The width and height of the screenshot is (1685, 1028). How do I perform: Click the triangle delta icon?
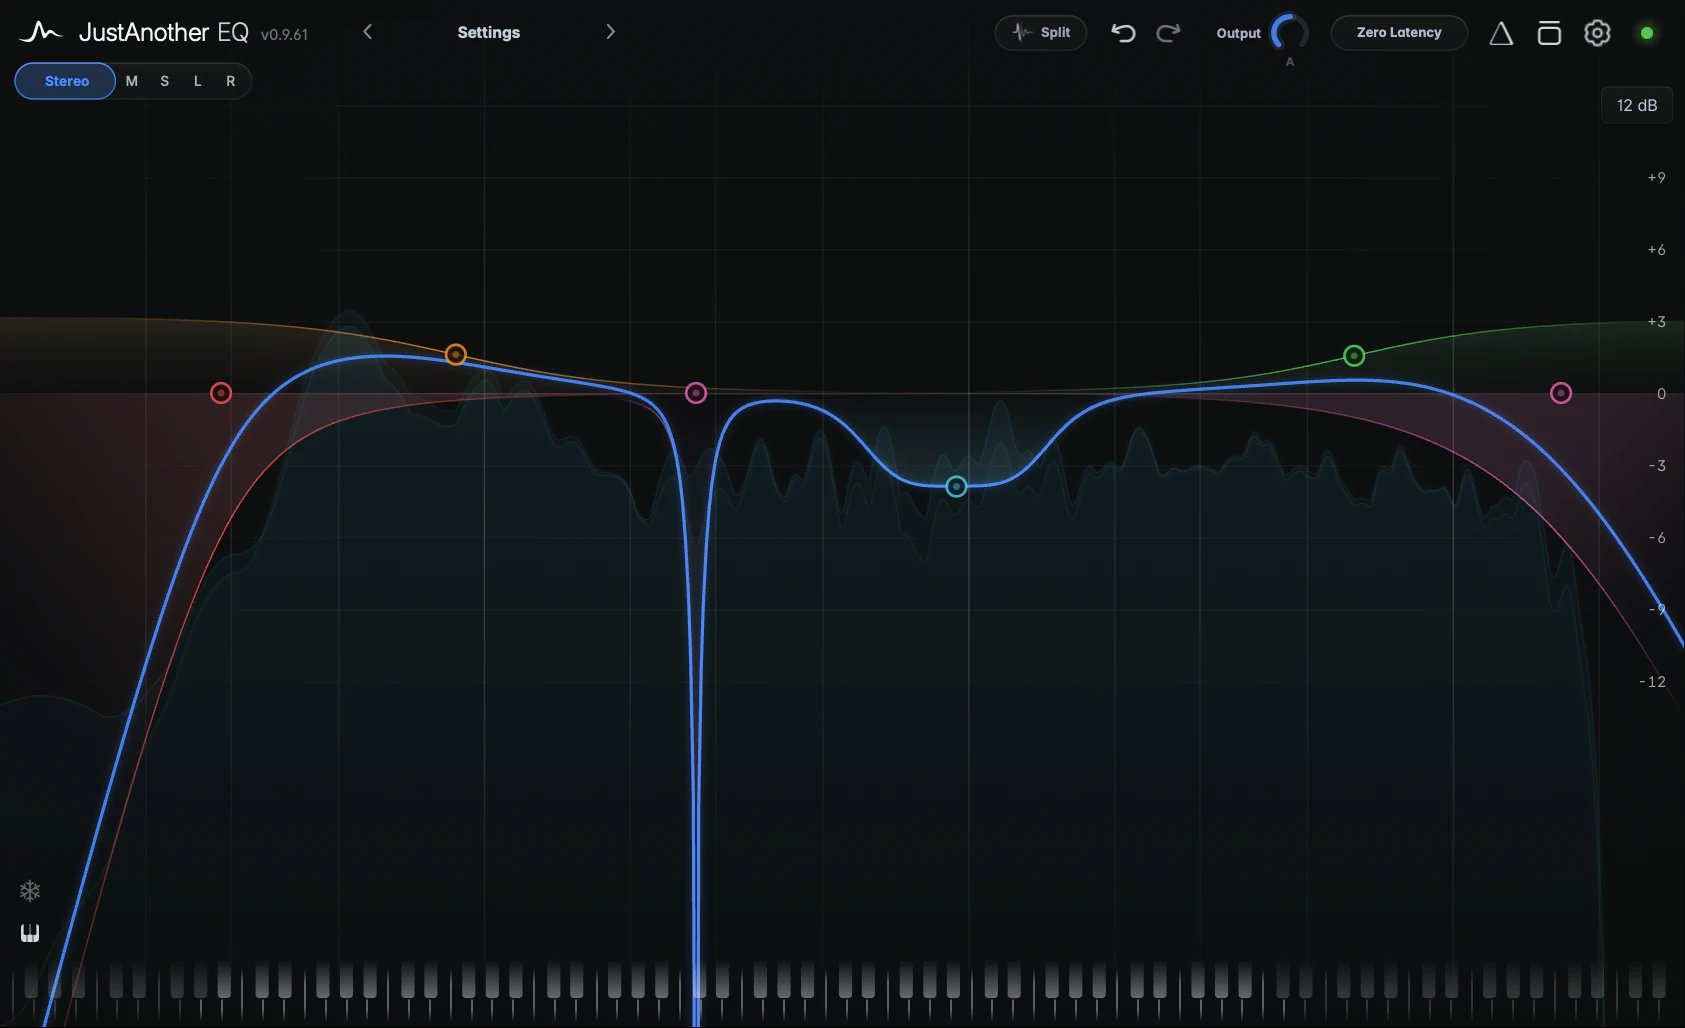click(x=1501, y=33)
